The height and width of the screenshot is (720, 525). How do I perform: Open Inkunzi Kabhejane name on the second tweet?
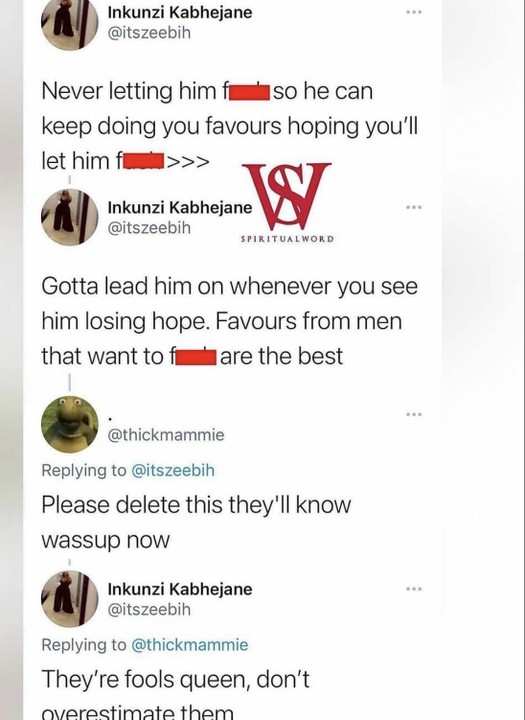click(180, 208)
